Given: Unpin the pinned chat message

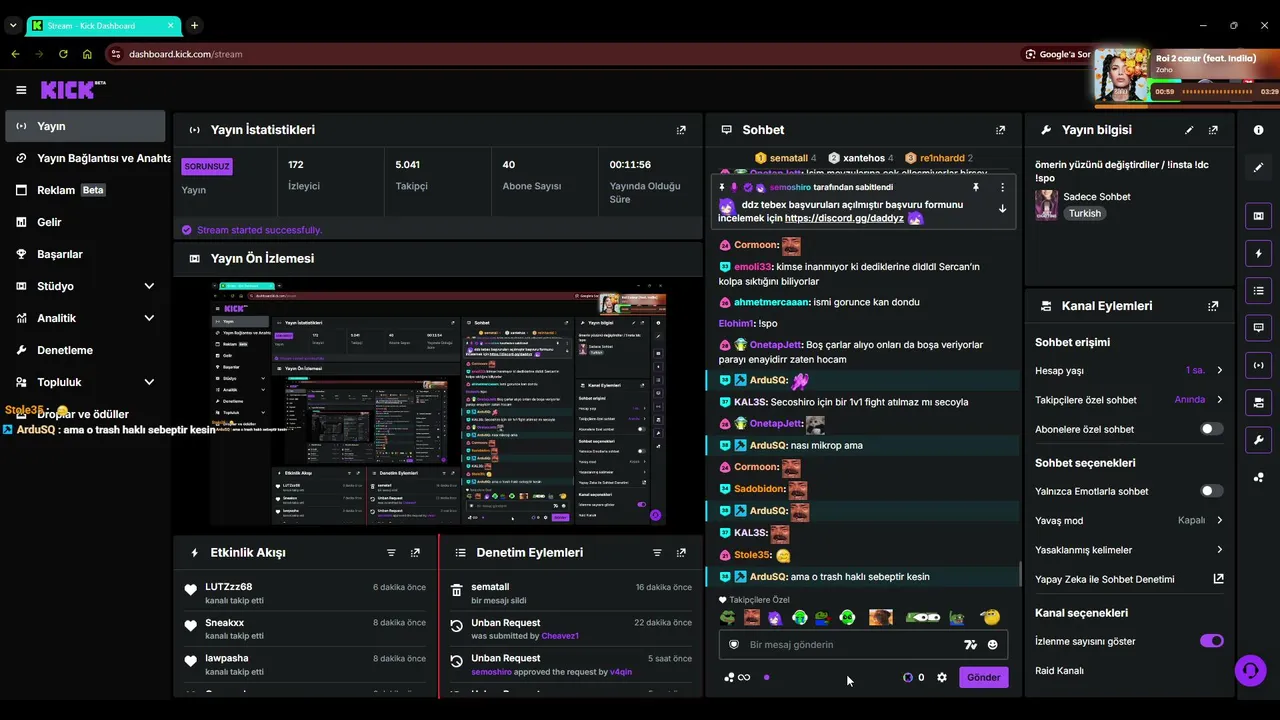Looking at the screenshot, I should coord(976,187).
